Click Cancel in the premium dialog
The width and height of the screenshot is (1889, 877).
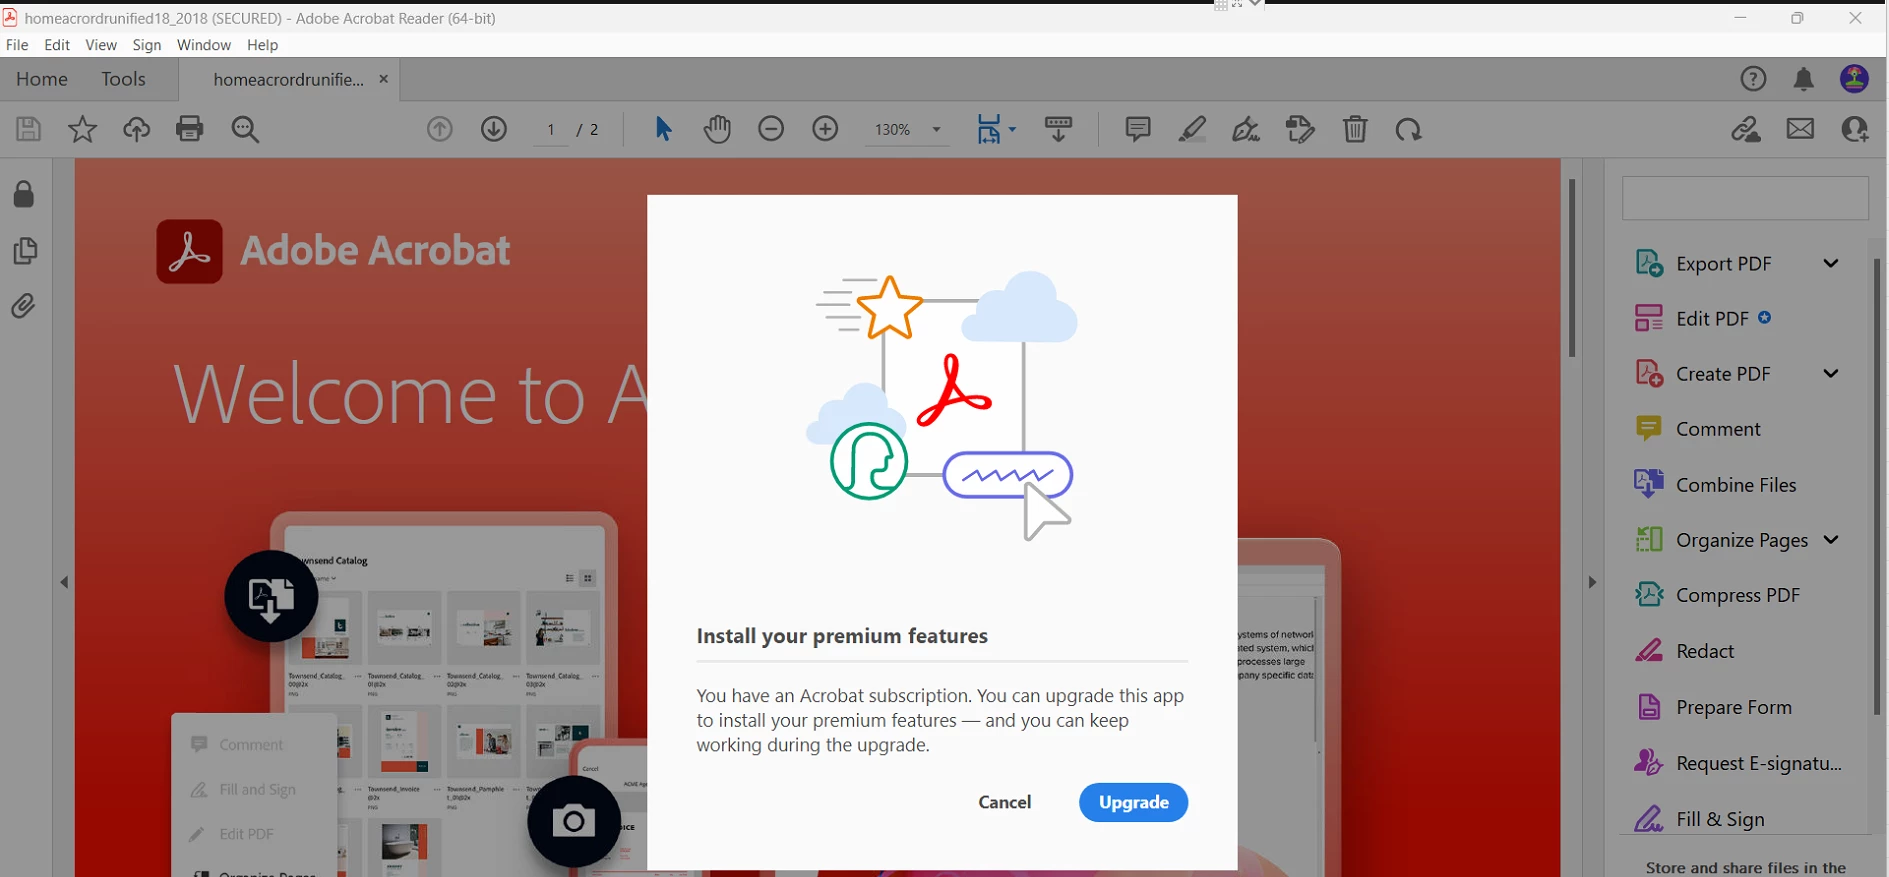click(1005, 802)
